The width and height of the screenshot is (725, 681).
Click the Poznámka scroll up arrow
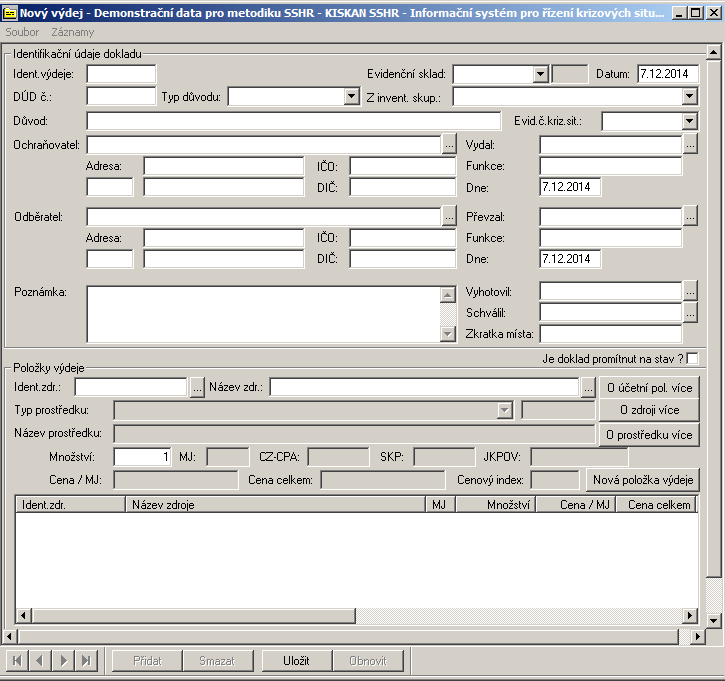click(x=448, y=294)
